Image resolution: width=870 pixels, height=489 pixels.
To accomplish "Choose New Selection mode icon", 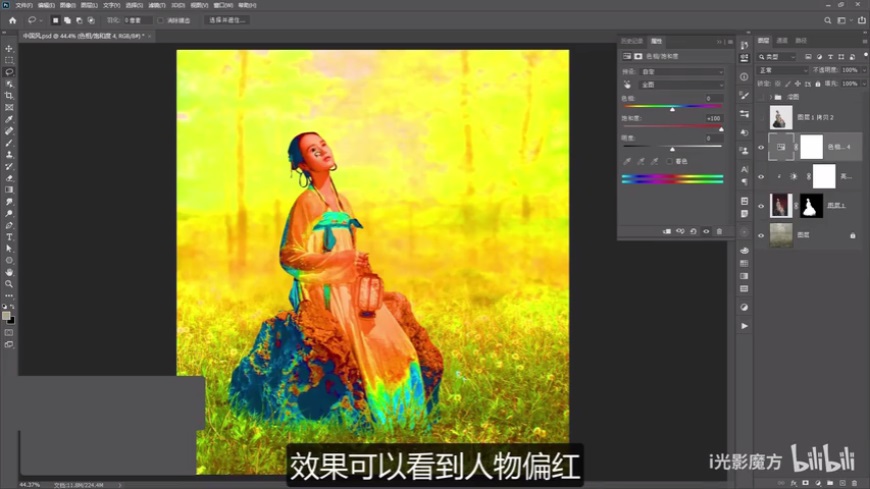I will (x=55, y=21).
